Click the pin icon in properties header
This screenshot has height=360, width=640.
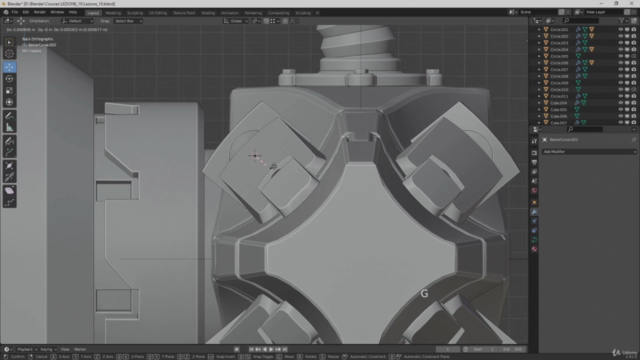pos(633,140)
